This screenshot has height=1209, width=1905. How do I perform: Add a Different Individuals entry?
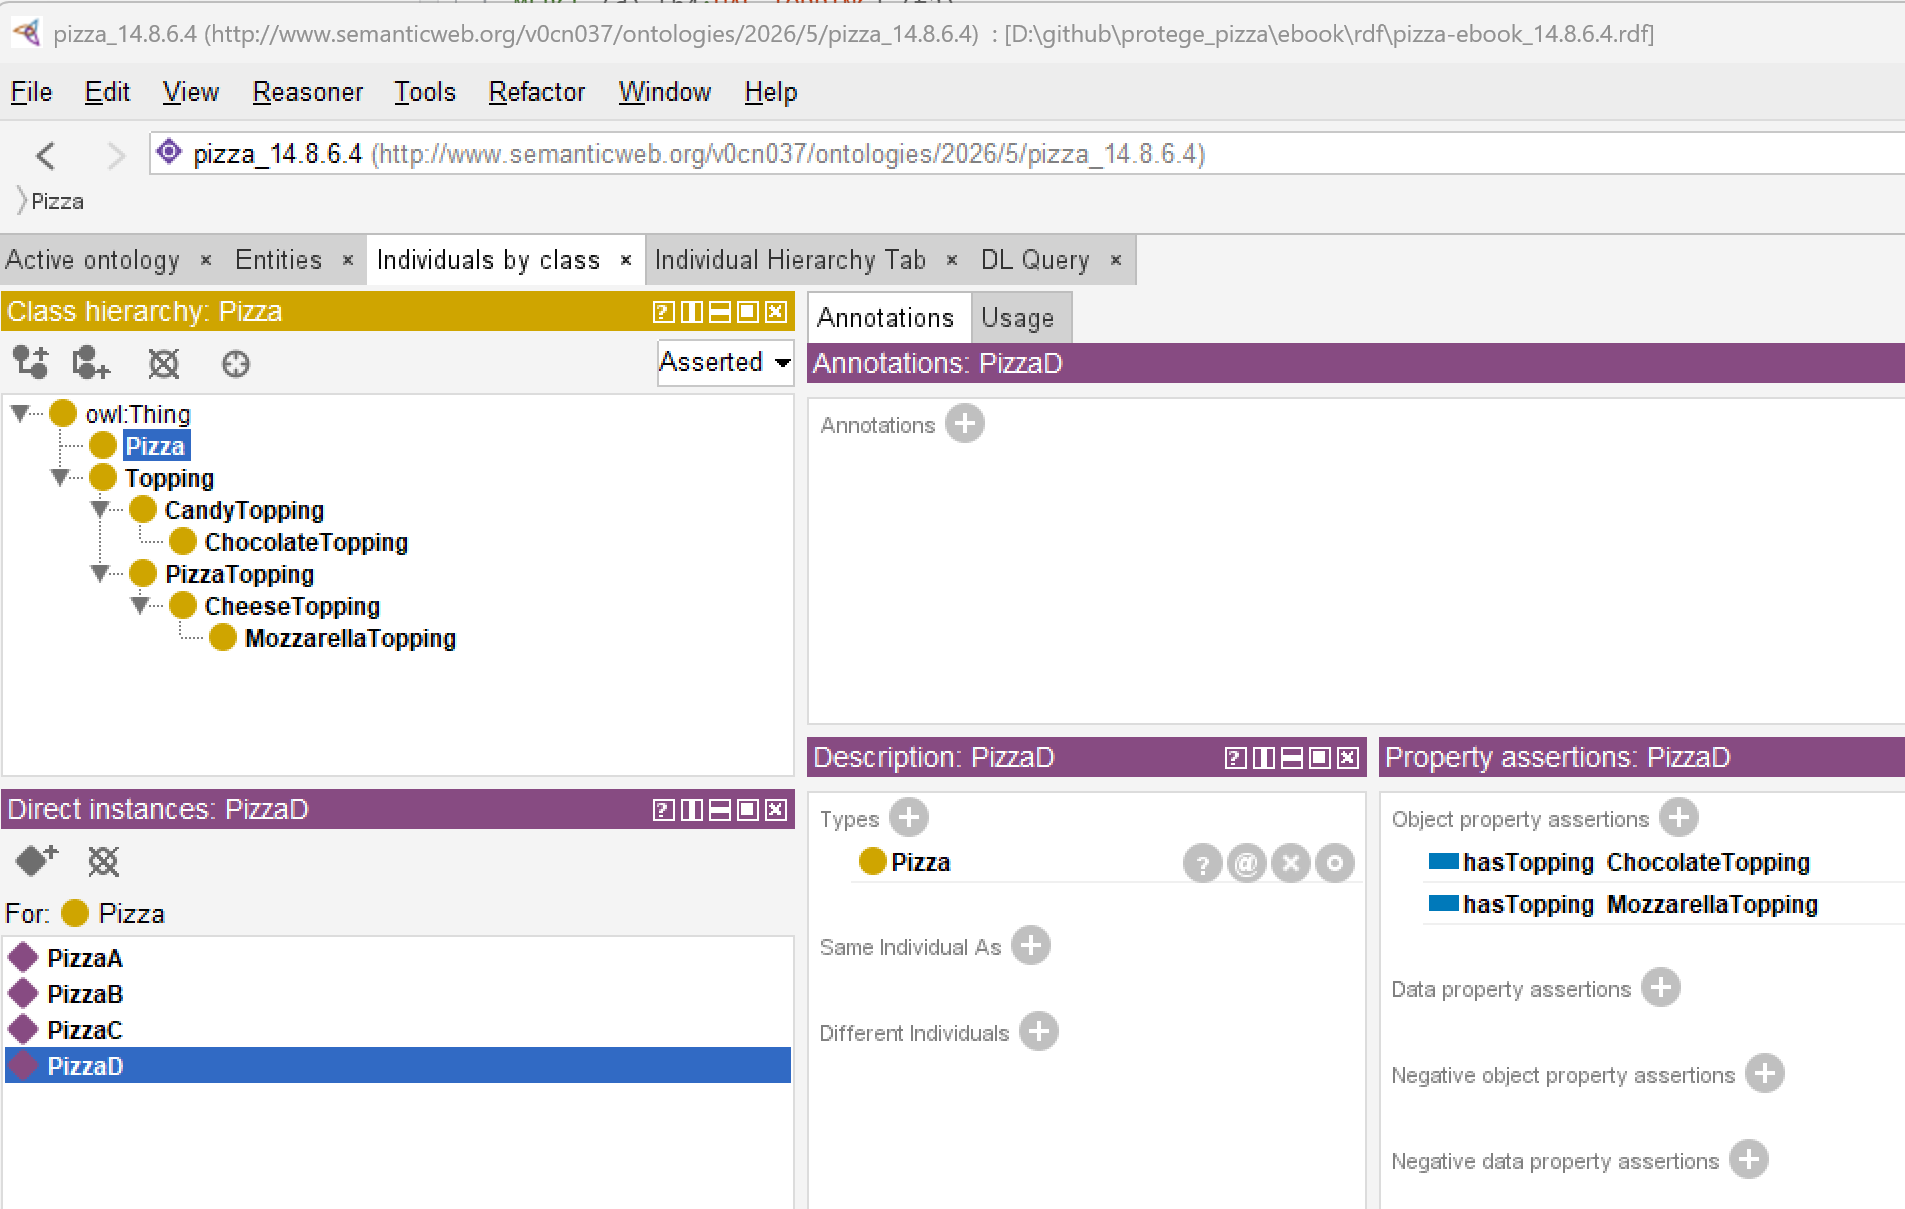click(x=1039, y=1032)
